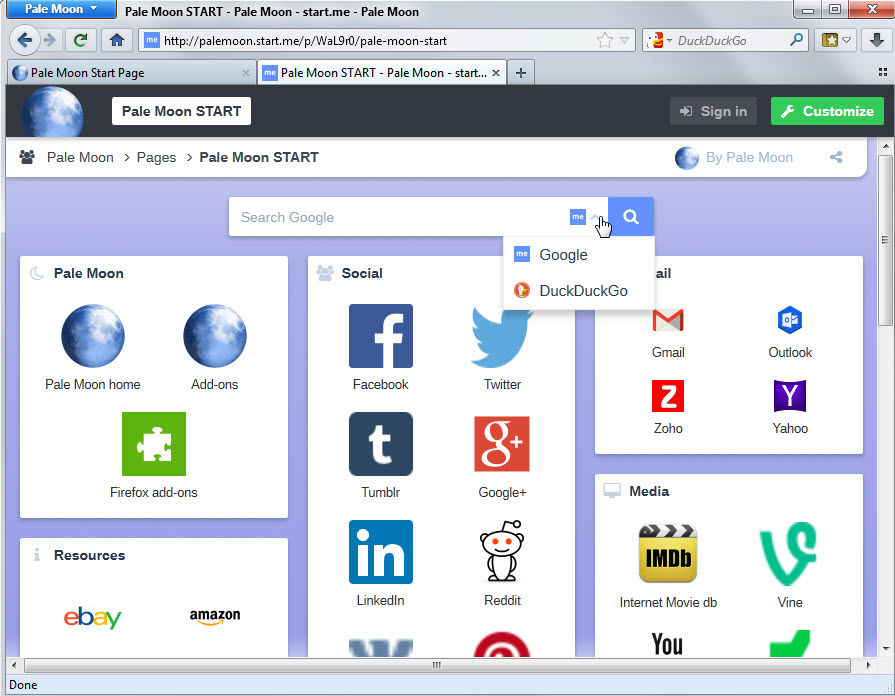Image resolution: width=895 pixels, height=696 pixels.
Task: Go back with the browser back arrow
Action: (x=25, y=40)
